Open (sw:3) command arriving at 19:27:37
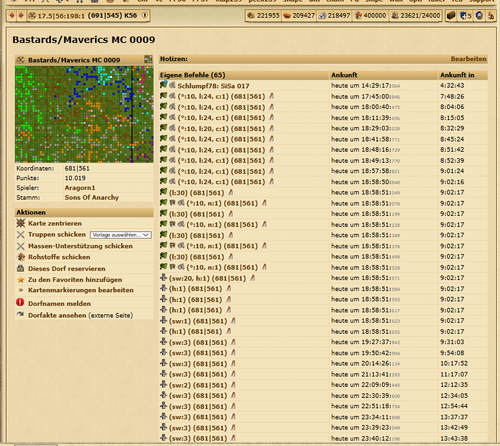The image size is (500, 446). point(198,342)
